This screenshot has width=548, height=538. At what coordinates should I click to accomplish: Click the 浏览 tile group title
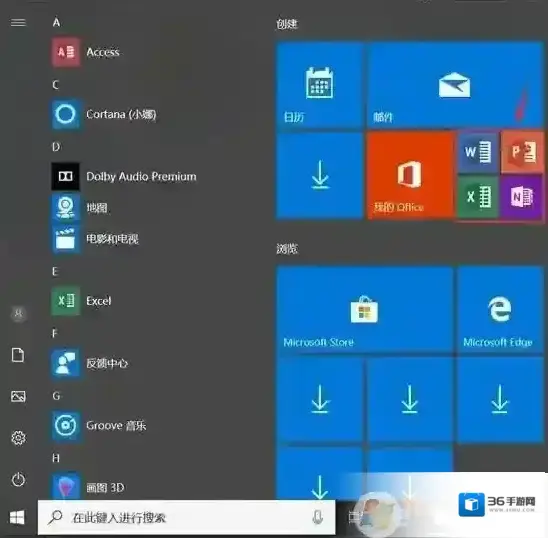[287, 249]
